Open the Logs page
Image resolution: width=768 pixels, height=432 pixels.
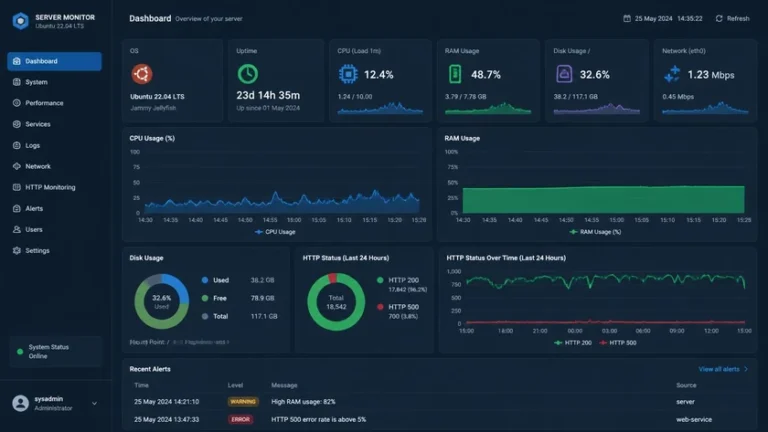tap(54, 145)
